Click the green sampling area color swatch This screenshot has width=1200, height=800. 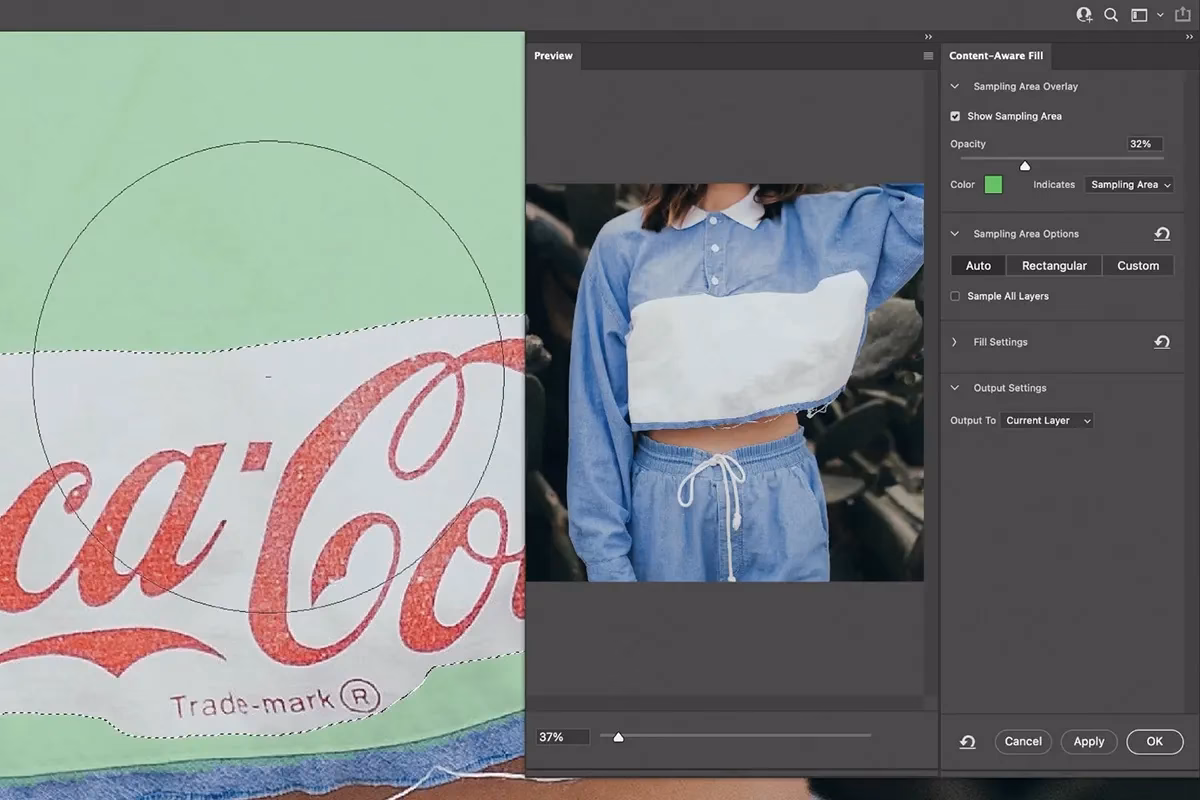point(993,184)
